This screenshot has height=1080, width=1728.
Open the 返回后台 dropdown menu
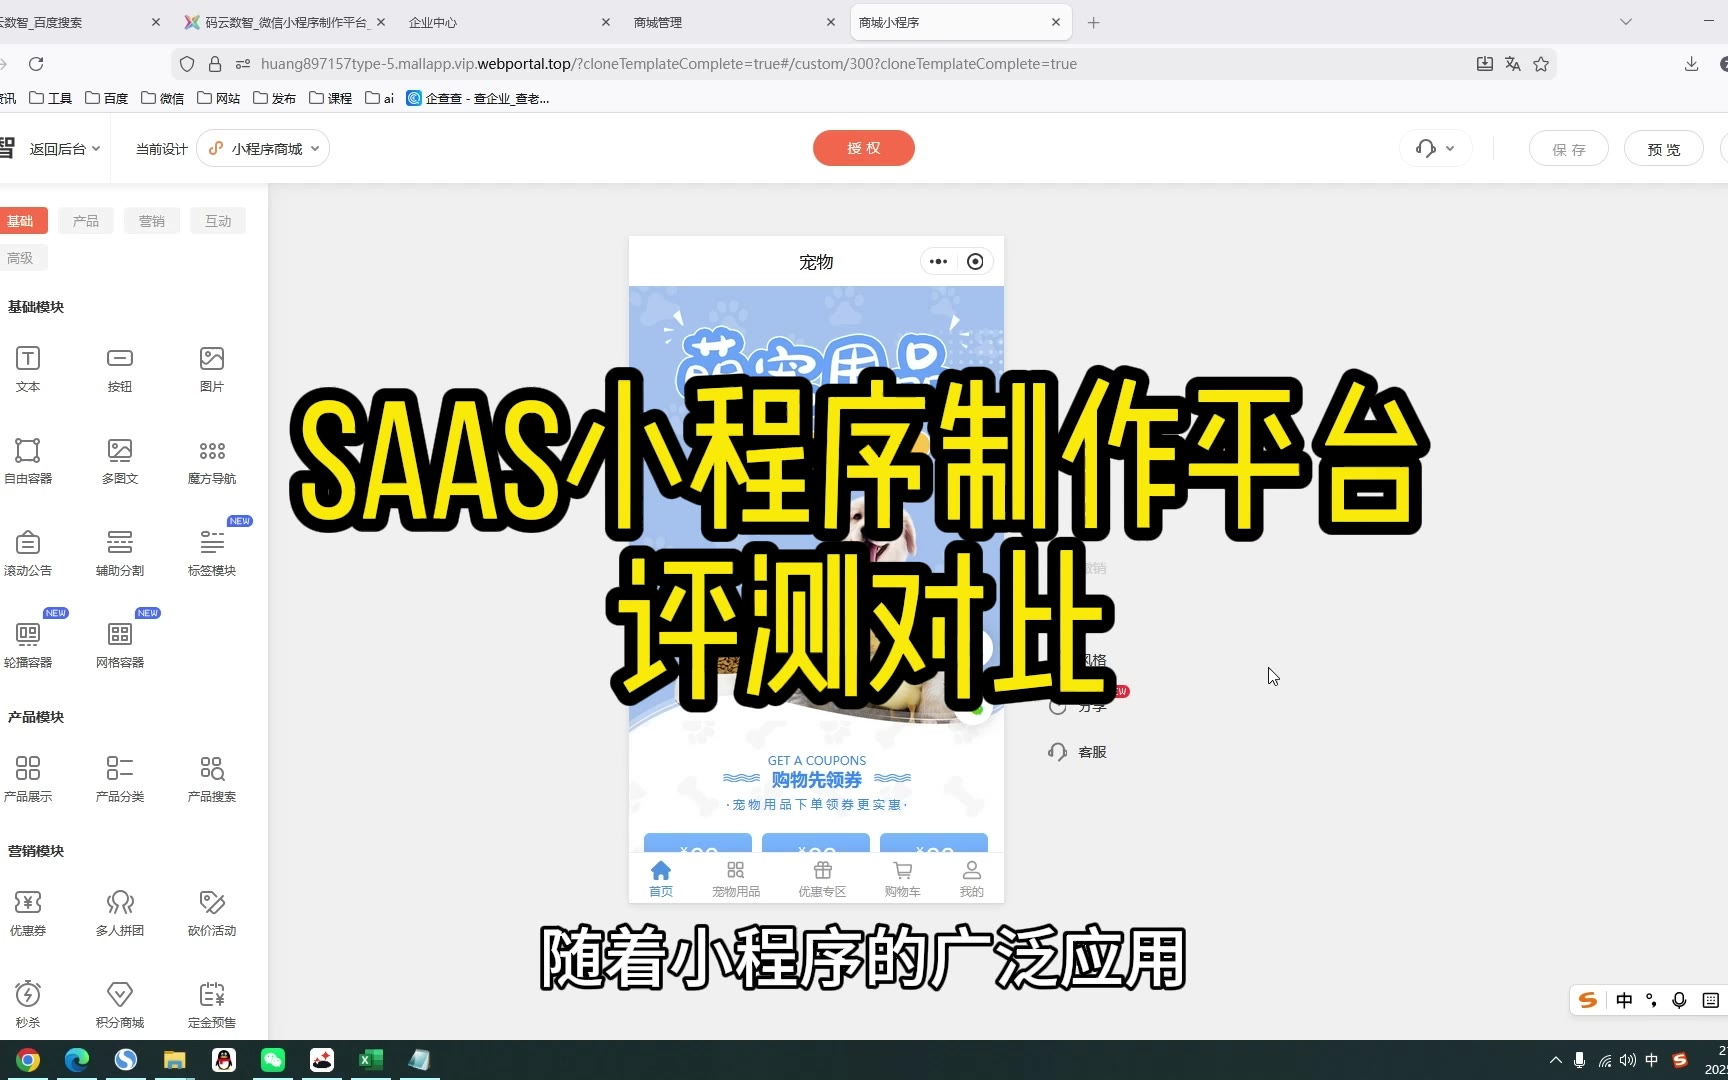(65, 149)
